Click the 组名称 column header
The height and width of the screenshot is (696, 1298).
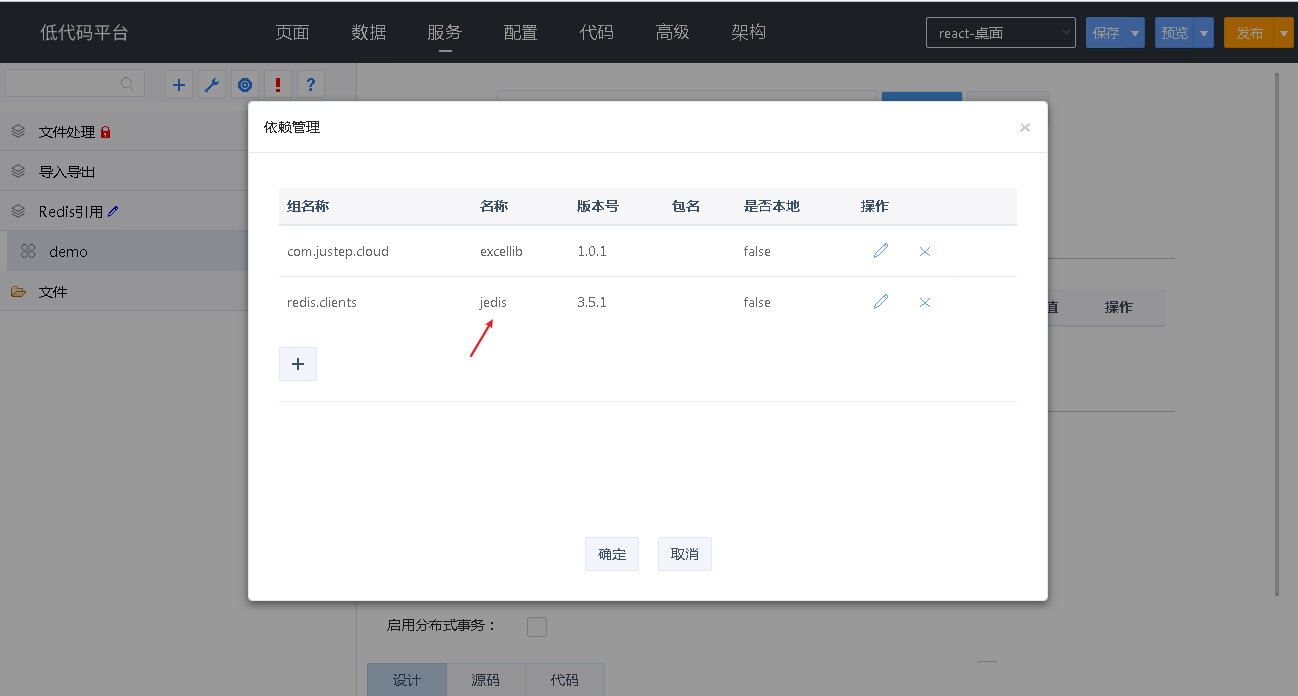point(308,206)
